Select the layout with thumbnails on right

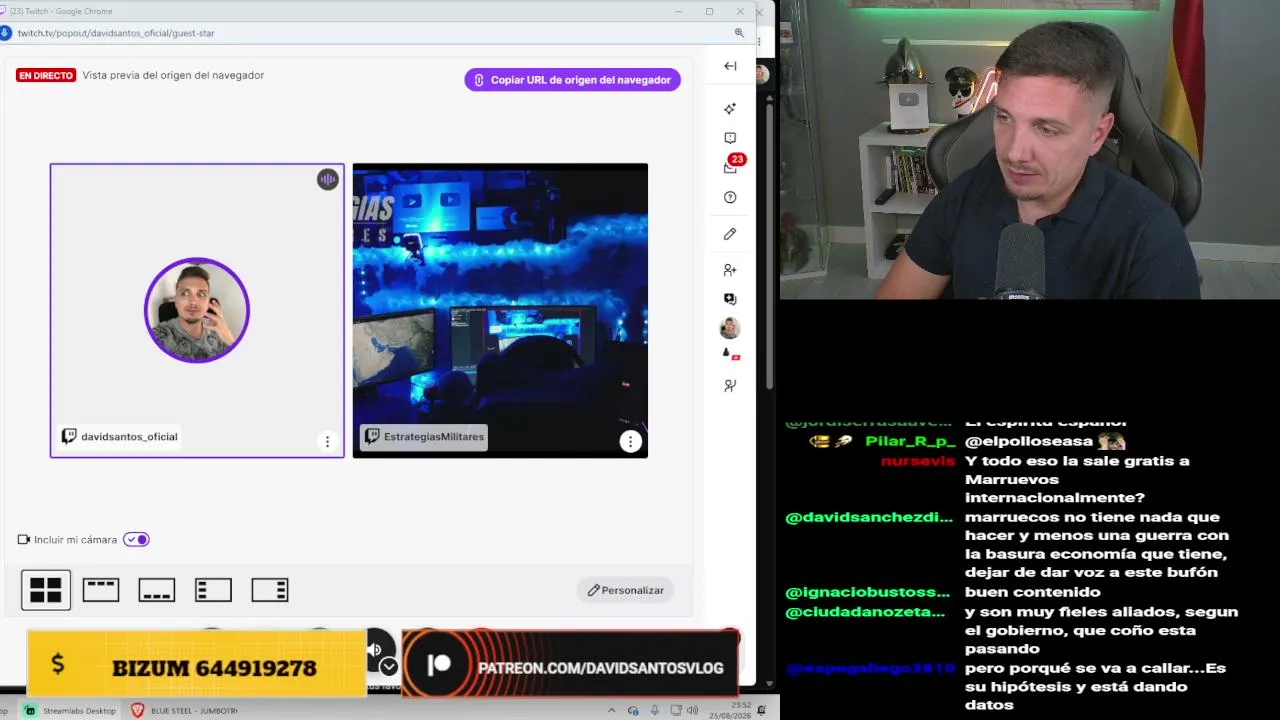coord(269,590)
